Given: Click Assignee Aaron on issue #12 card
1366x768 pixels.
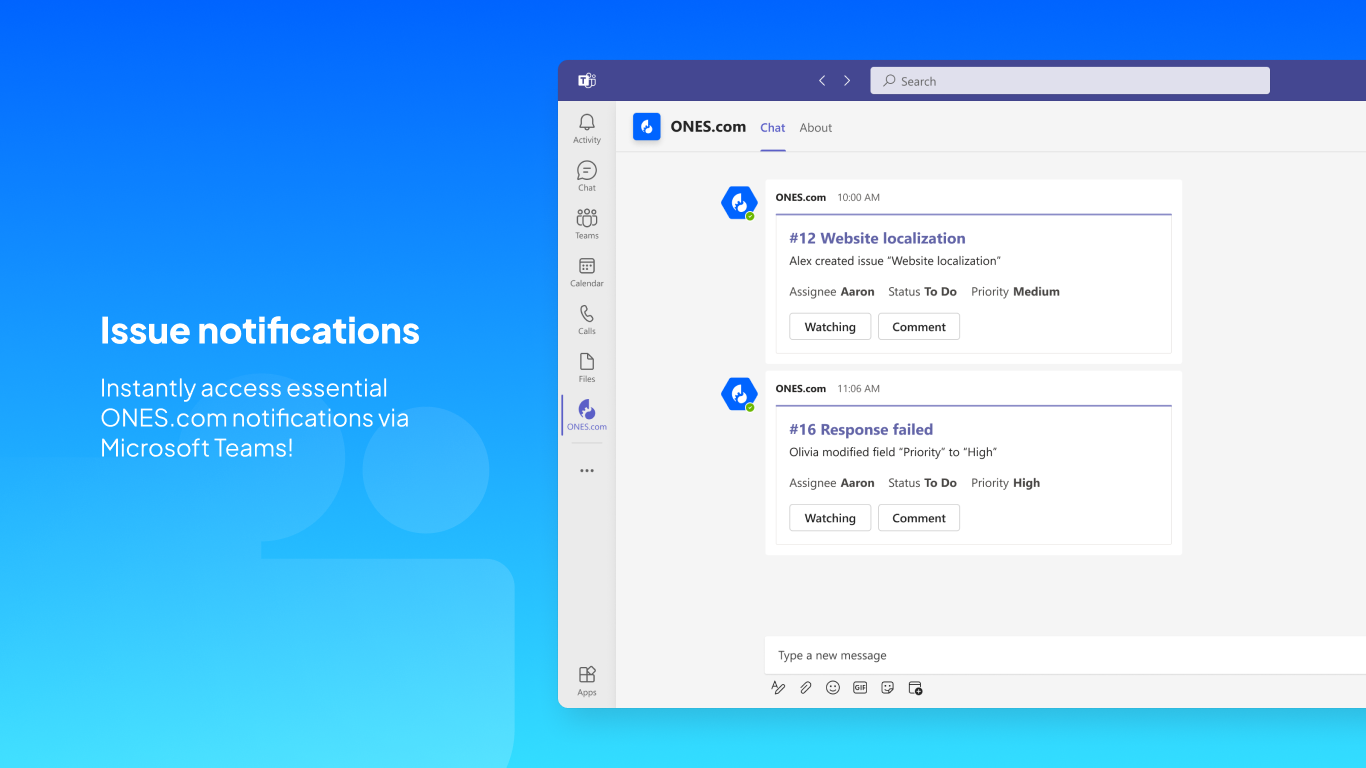Looking at the screenshot, I should [x=832, y=292].
